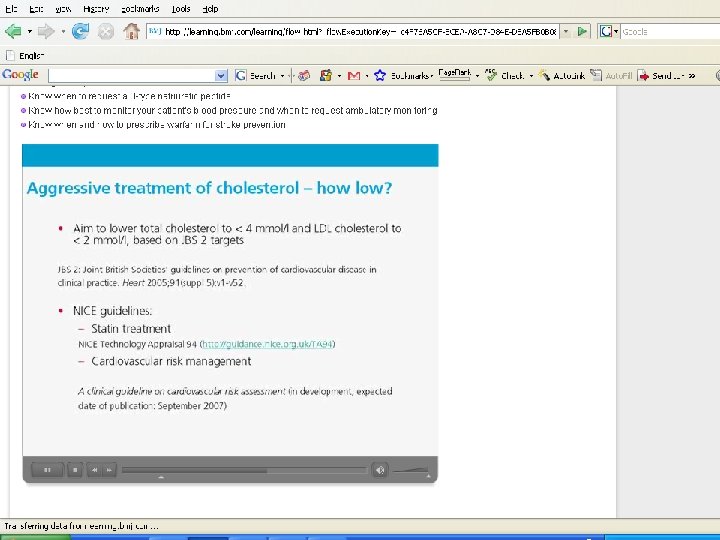The height and width of the screenshot is (540, 720).
Task: Open the Check dropdown arrow
Action: [531, 76]
